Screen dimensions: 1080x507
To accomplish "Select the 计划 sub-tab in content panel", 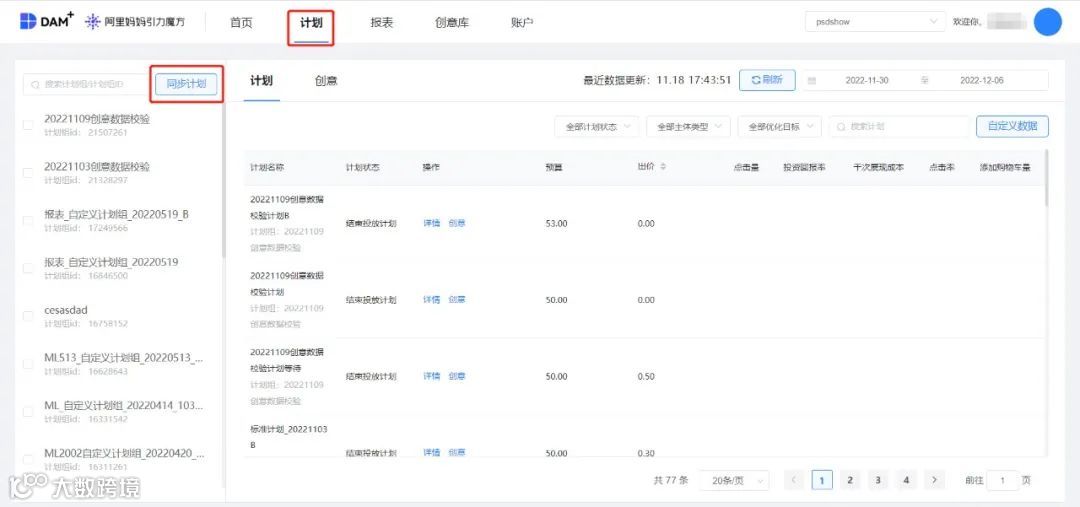I will tap(262, 81).
